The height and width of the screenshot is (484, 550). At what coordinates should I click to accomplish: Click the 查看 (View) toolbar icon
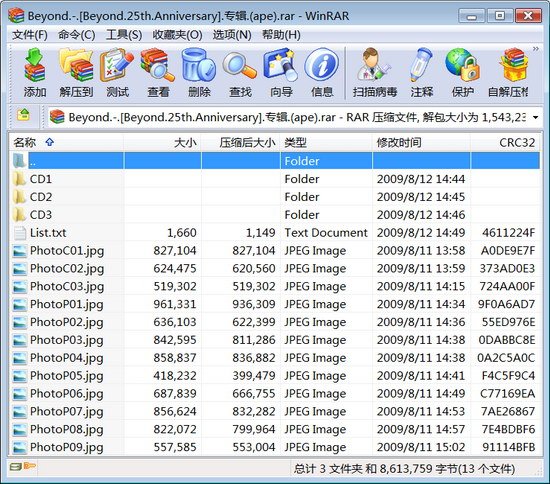click(158, 66)
